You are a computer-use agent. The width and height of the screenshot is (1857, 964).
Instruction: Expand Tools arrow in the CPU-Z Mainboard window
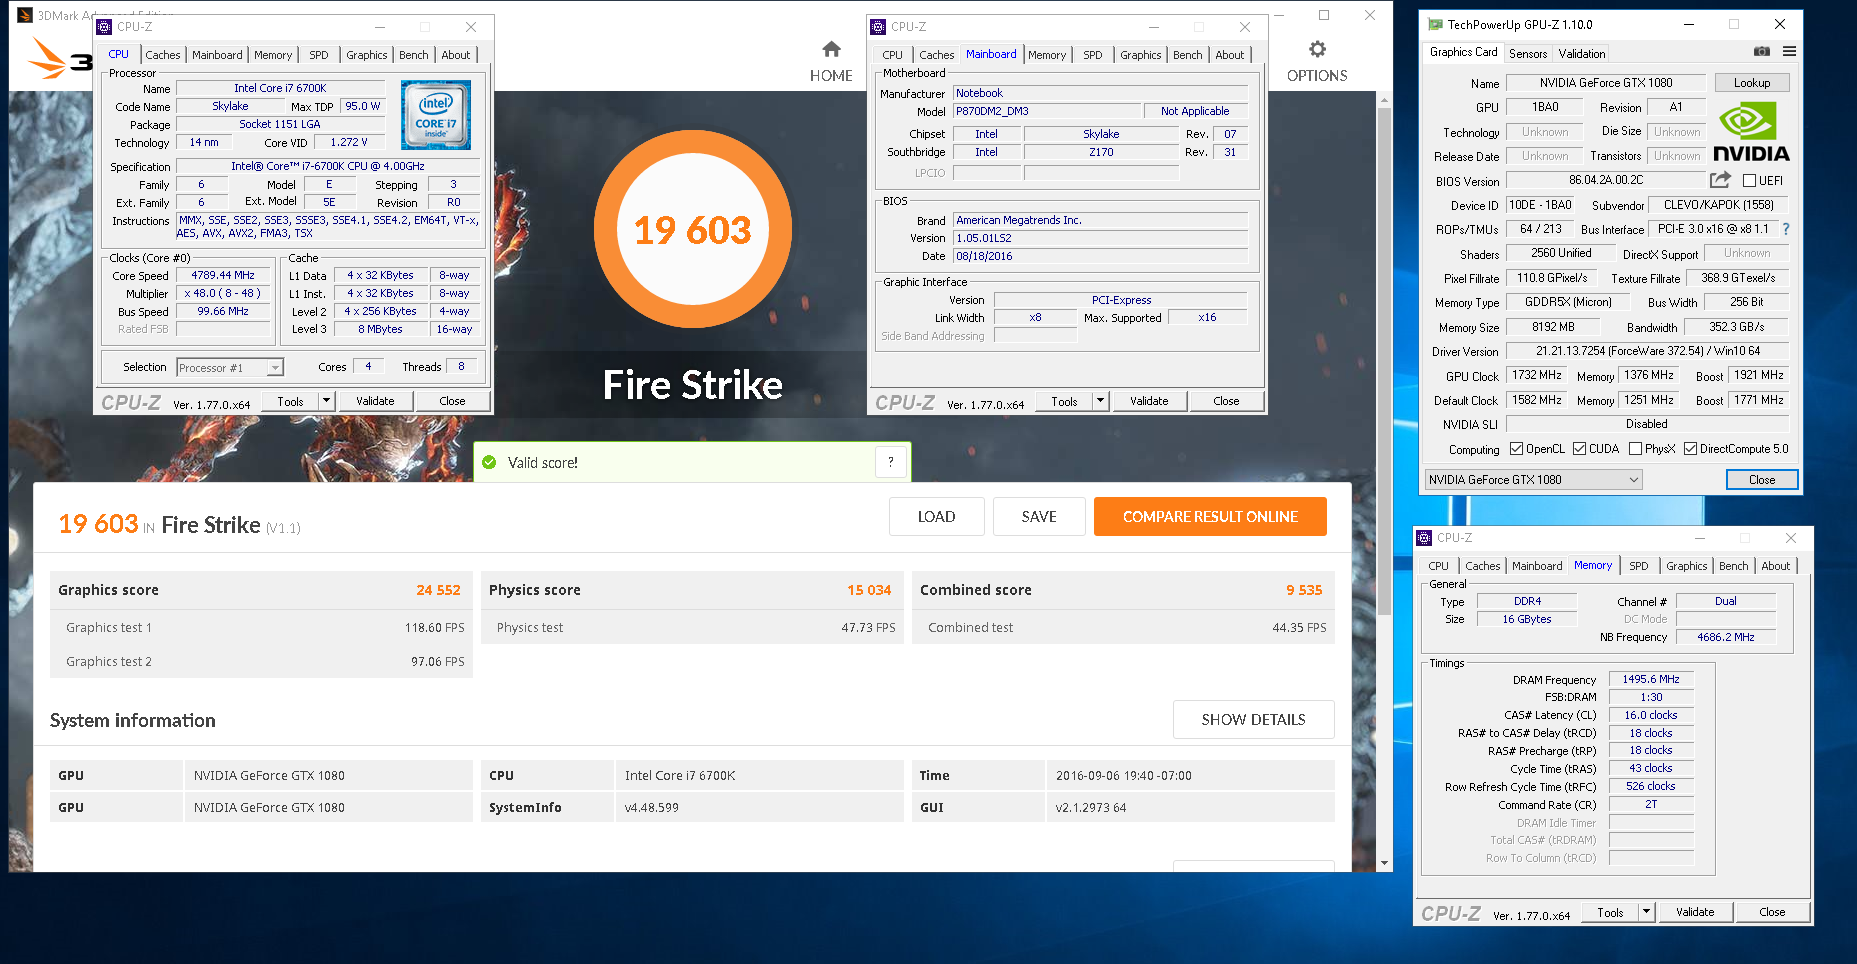click(x=1100, y=401)
